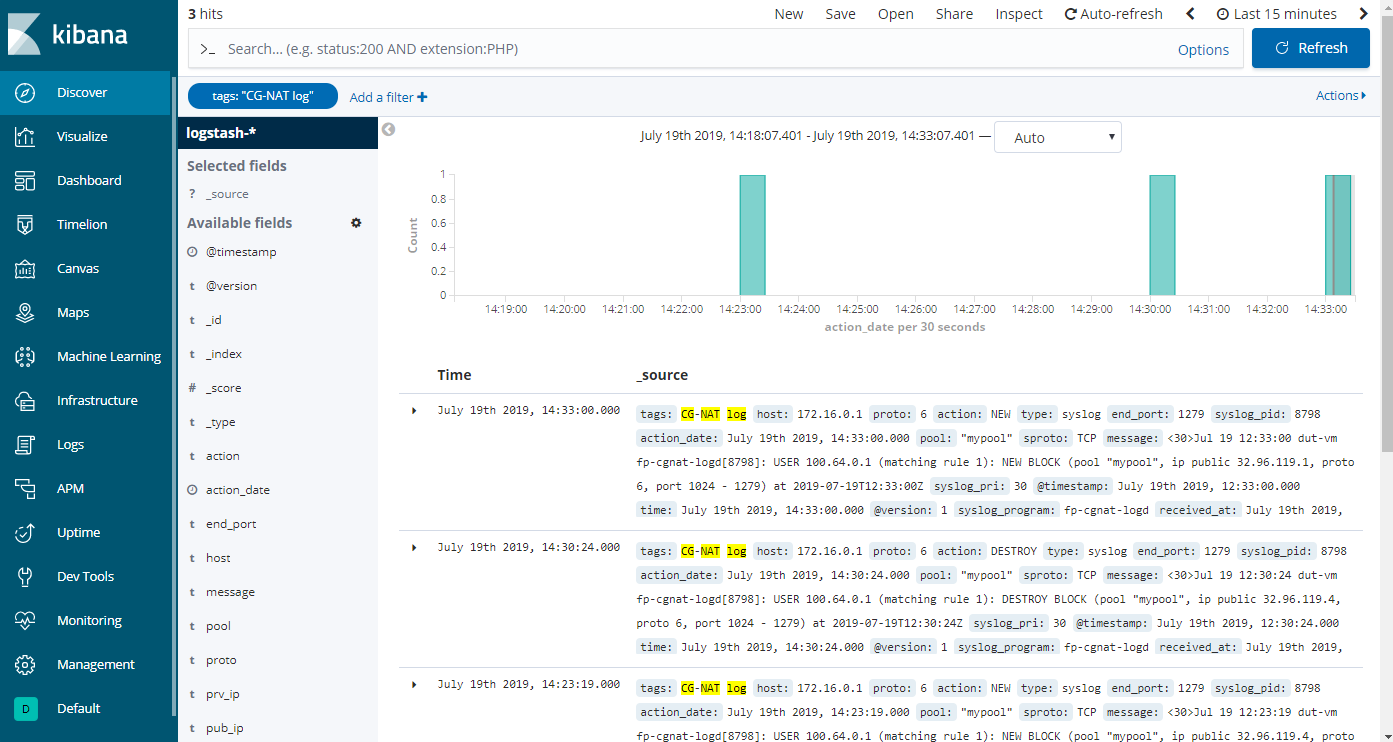This screenshot has height=742, width=1393.
Task: Open the Timelion icon
Action: click(x=26, y=224)
